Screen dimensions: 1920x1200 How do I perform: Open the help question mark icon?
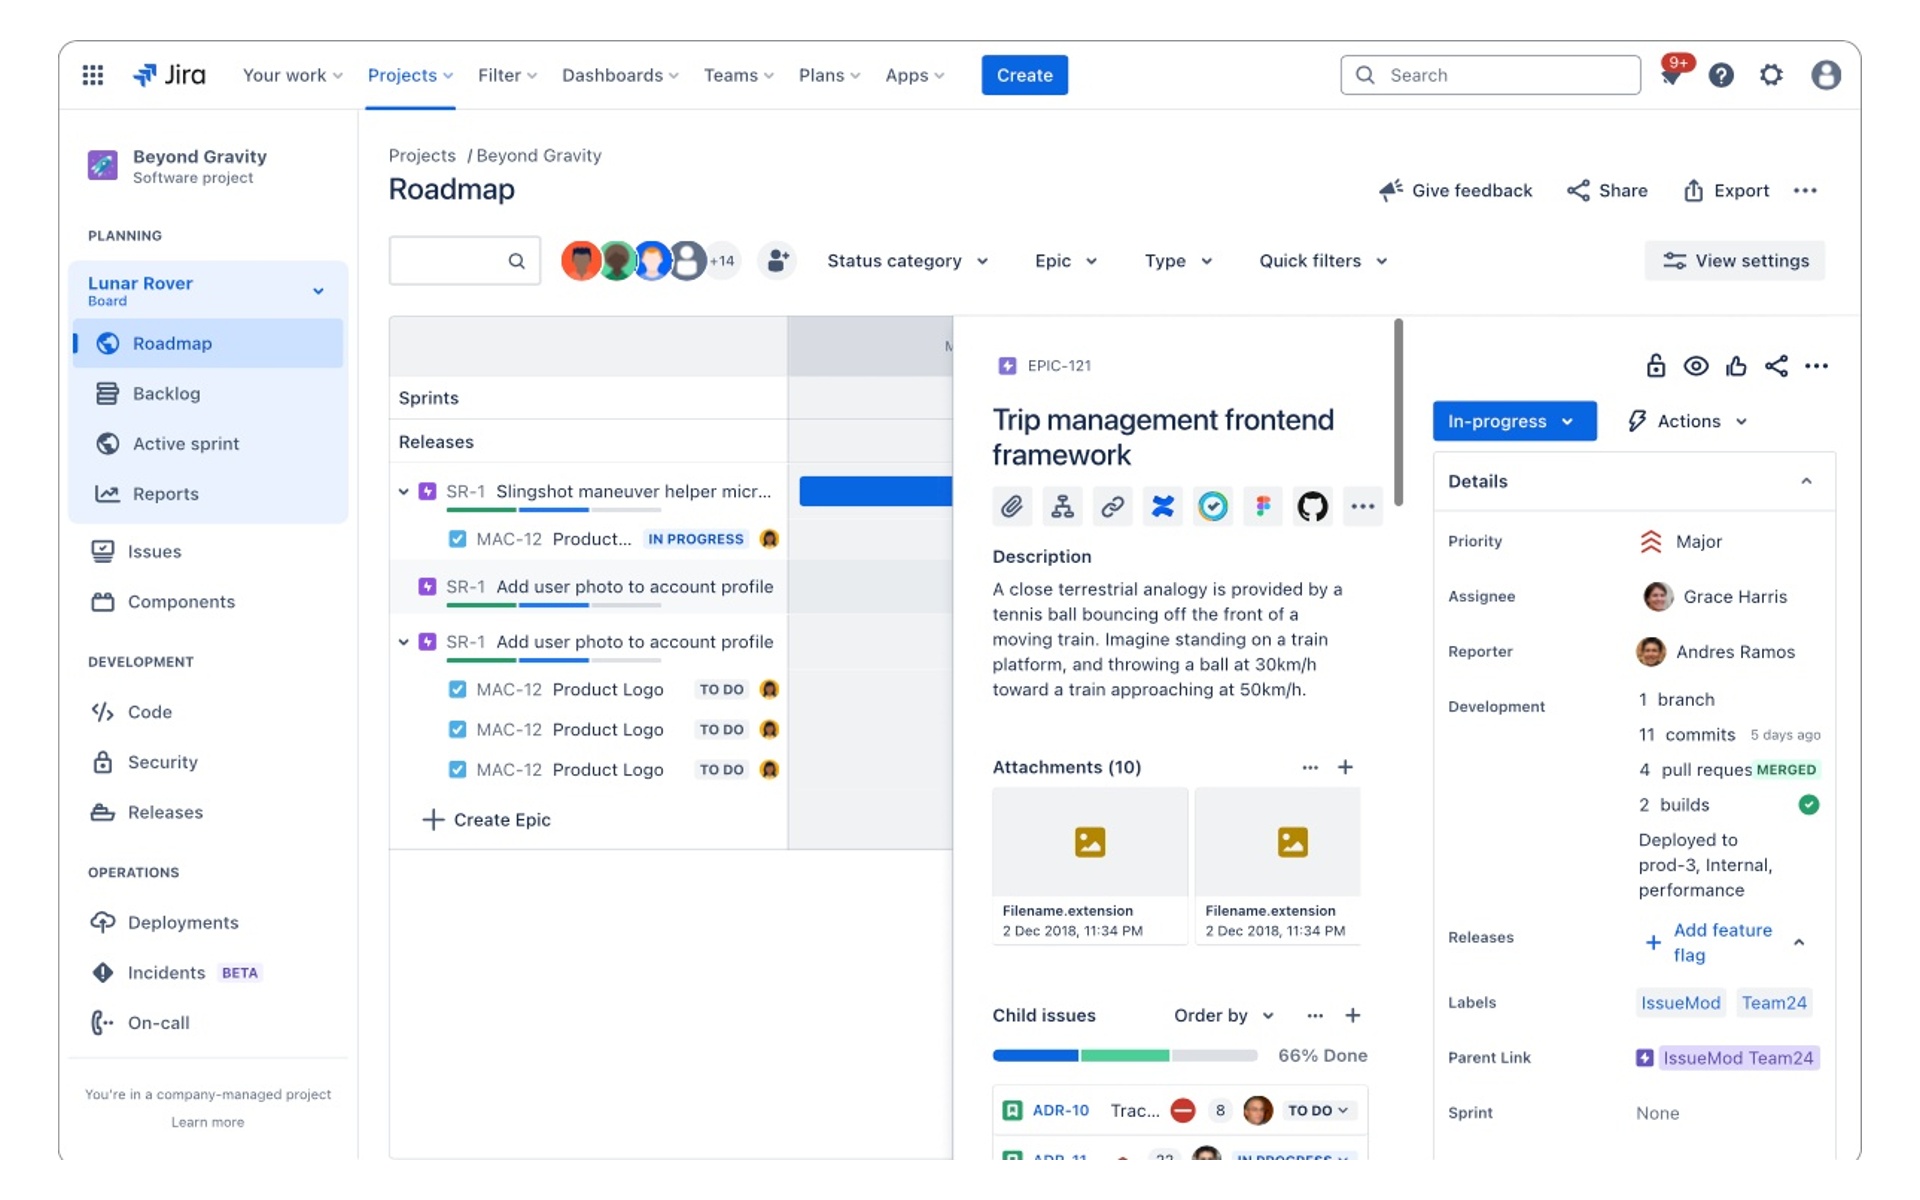tap(1720, 75)
